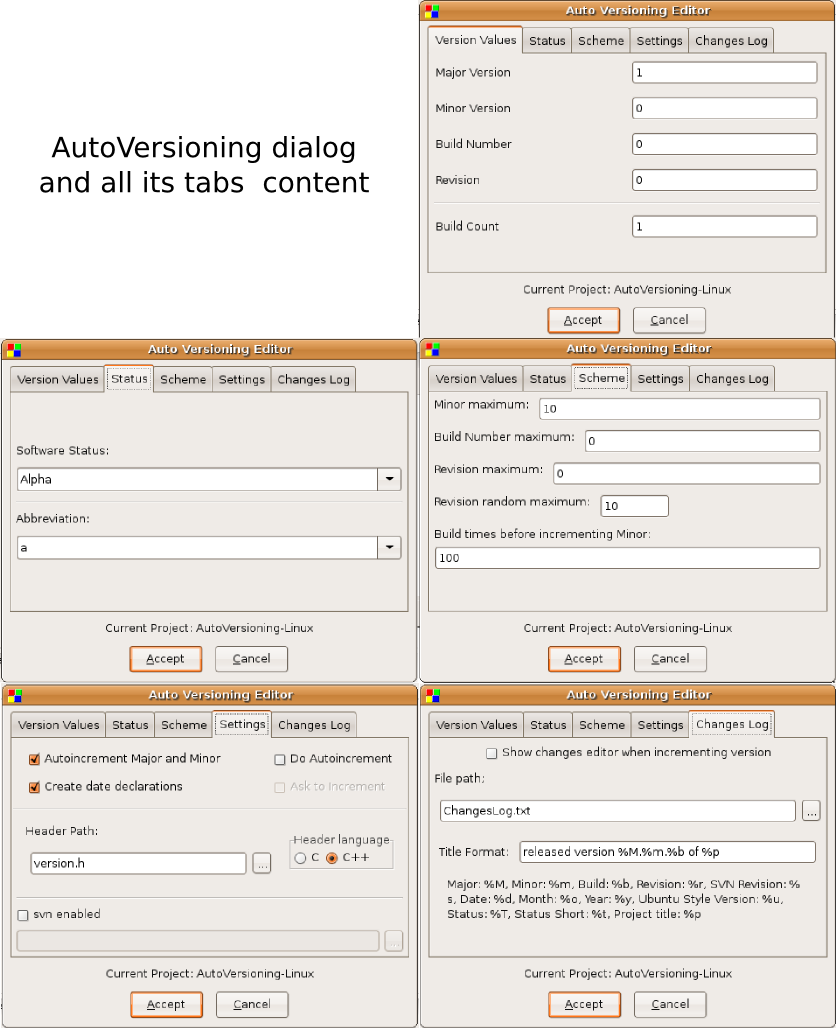The height and width of the screenshot is (1028, 836).
Task: Click the Major Version input field
Action: 723,72
